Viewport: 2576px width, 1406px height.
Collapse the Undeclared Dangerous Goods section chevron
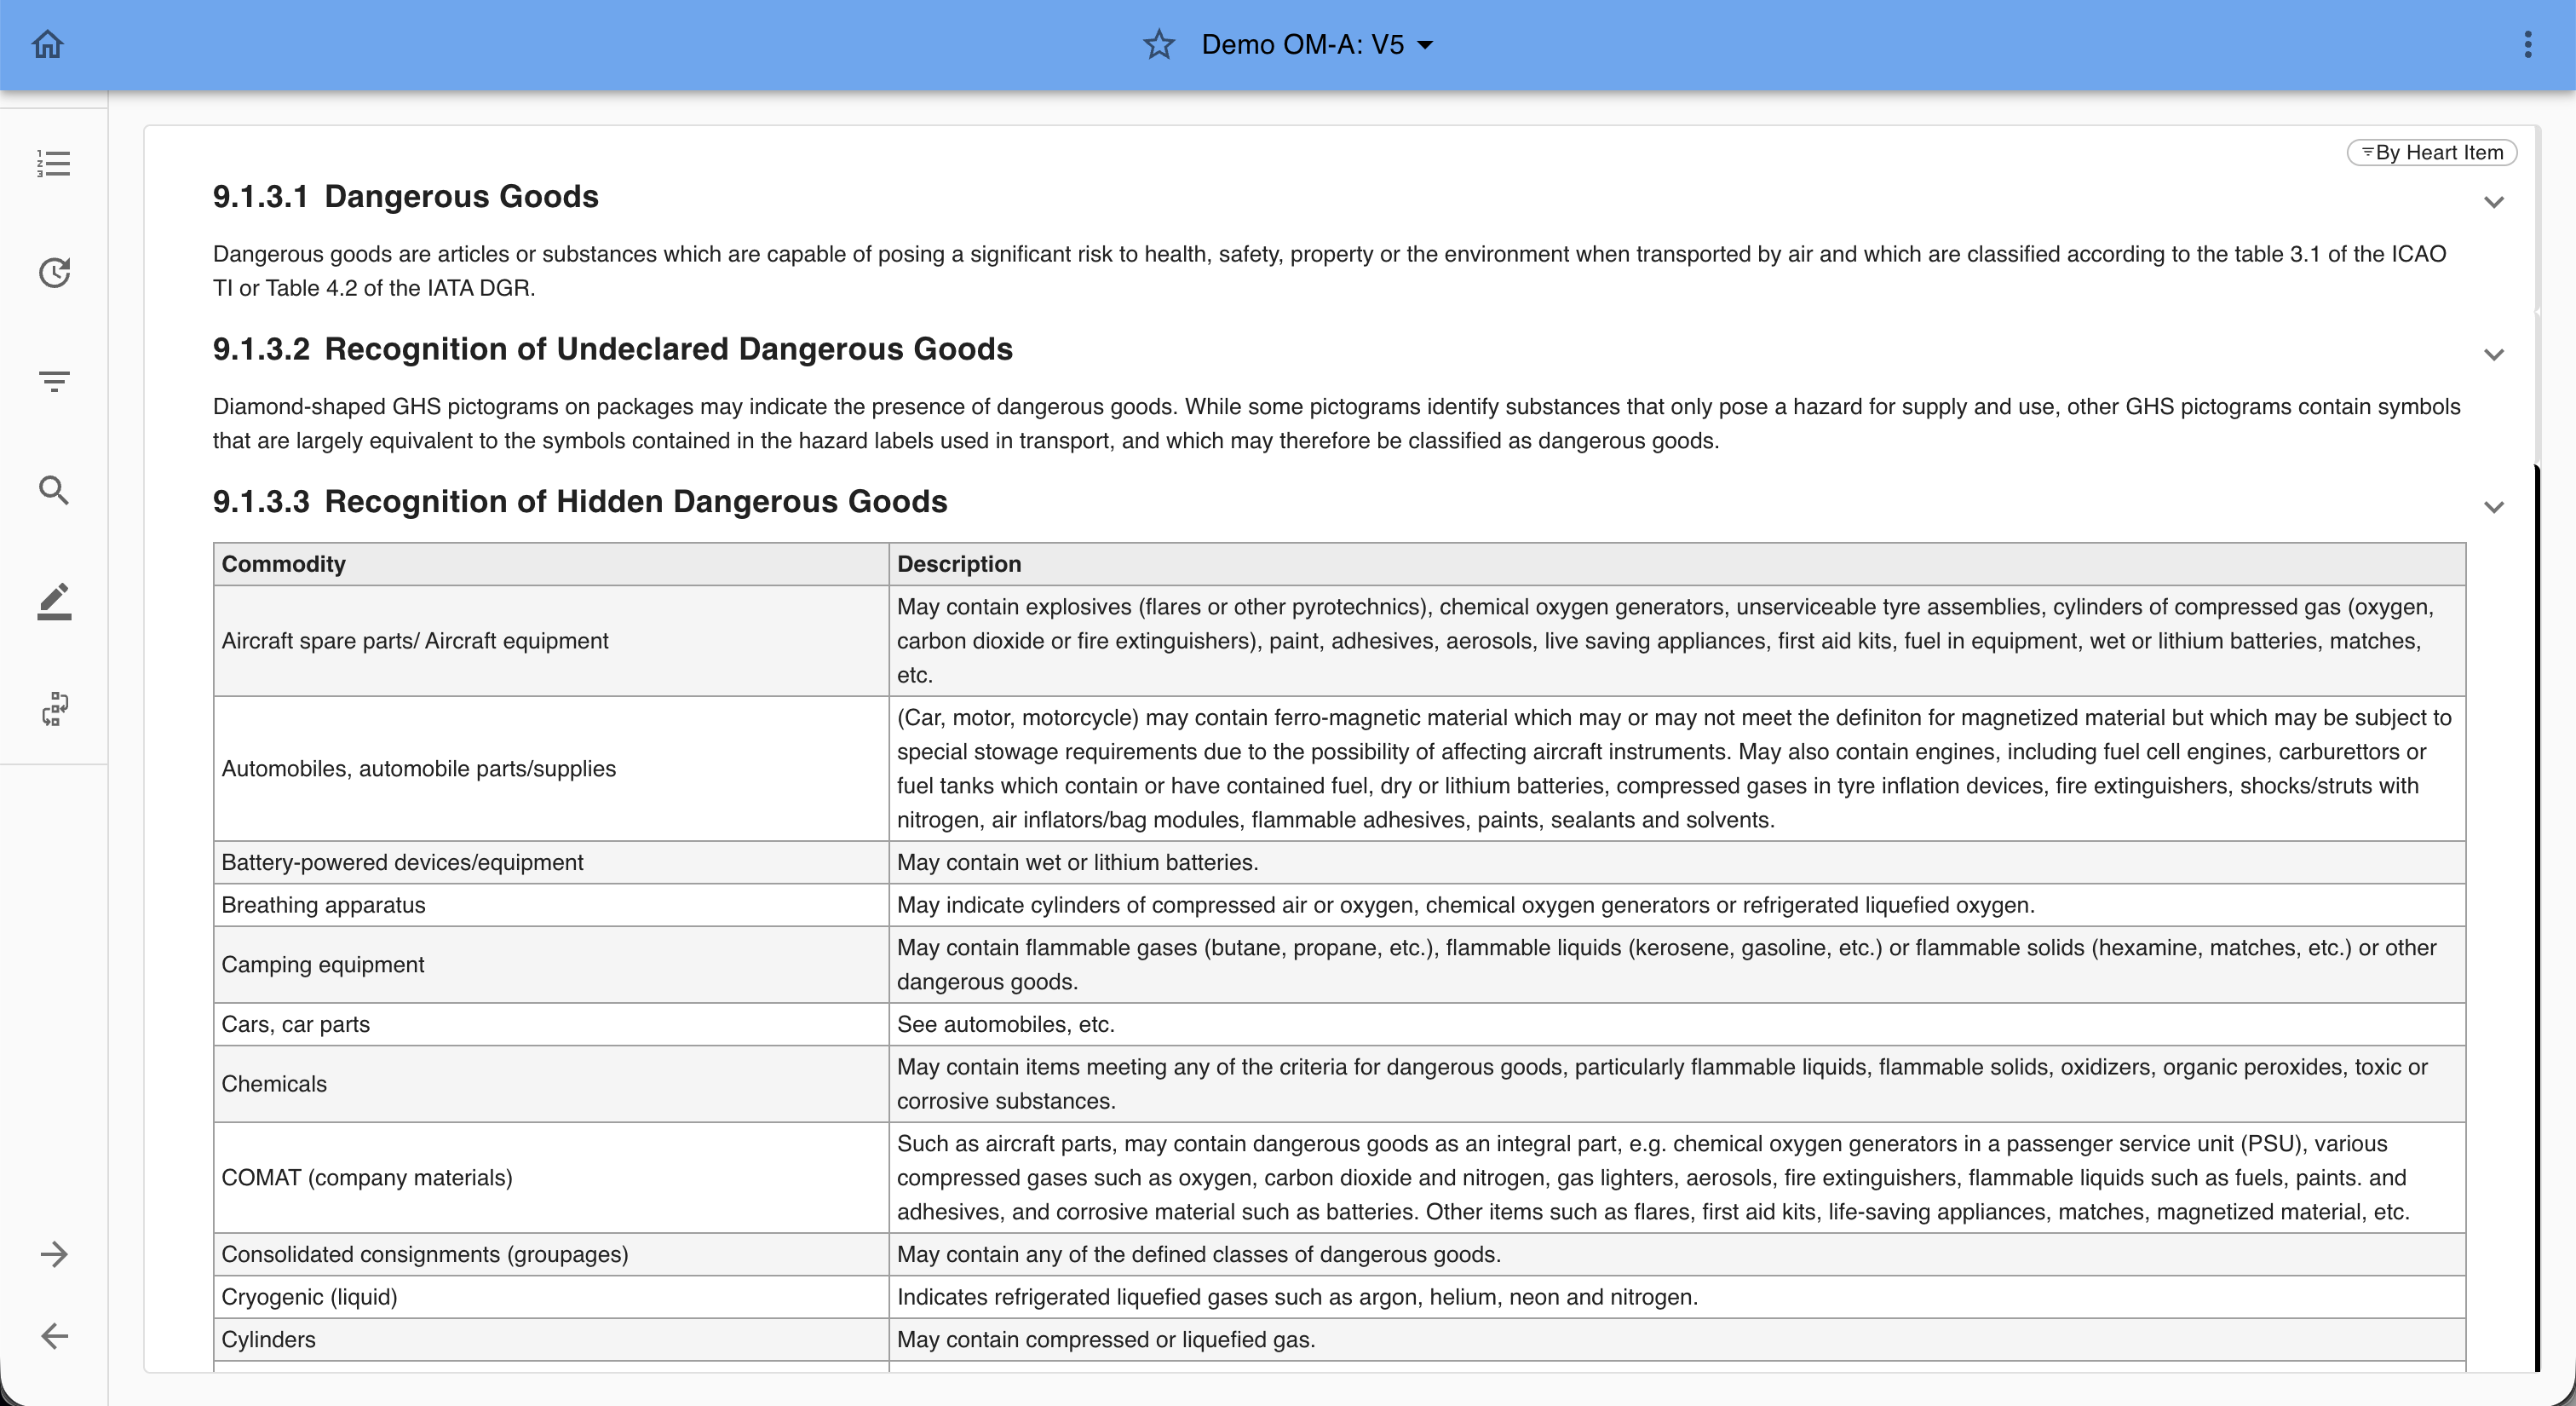coord(2493,355)
